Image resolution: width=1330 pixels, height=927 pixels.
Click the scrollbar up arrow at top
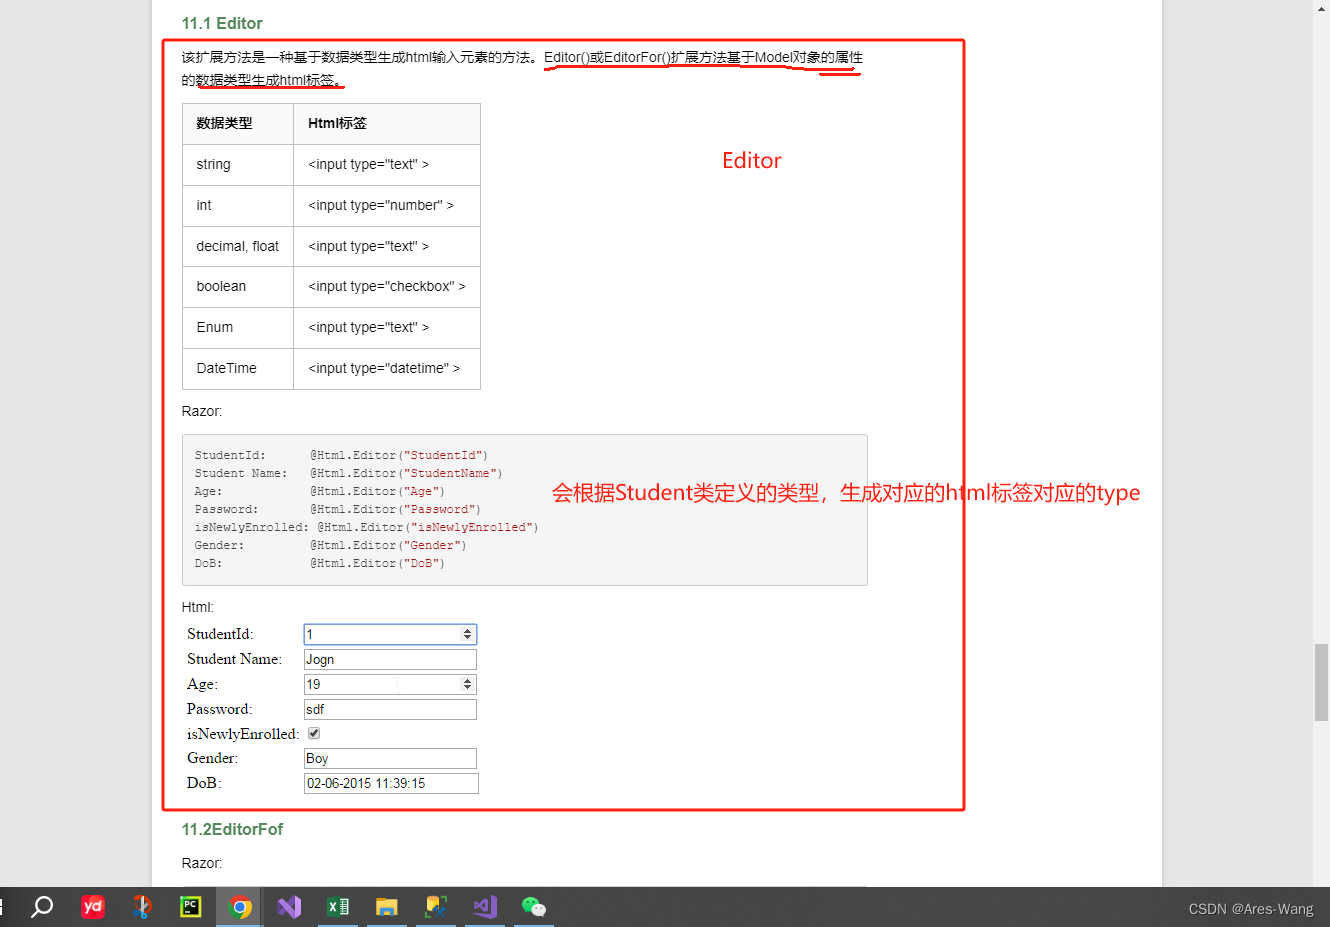click(1321, 8)
